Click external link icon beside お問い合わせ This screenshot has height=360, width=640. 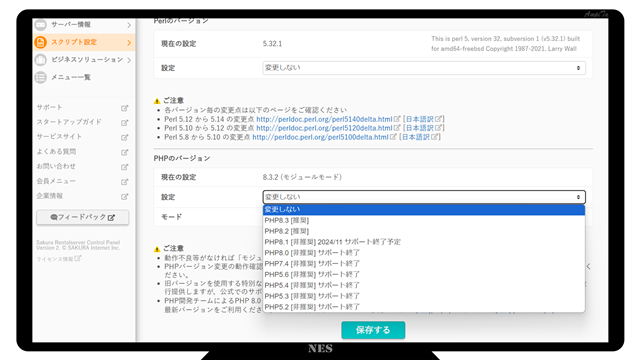124,167
